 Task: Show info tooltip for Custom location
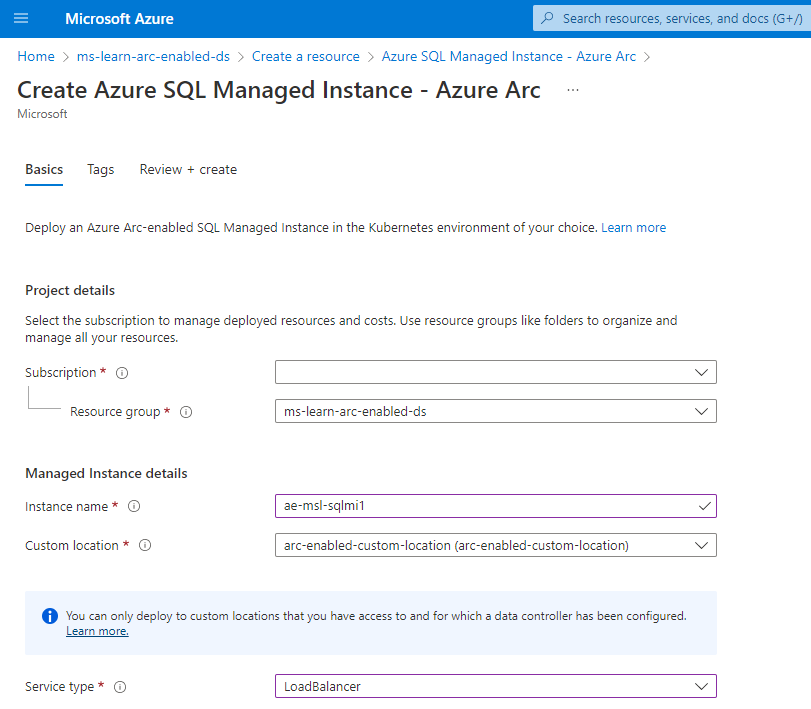click(145, 546)
